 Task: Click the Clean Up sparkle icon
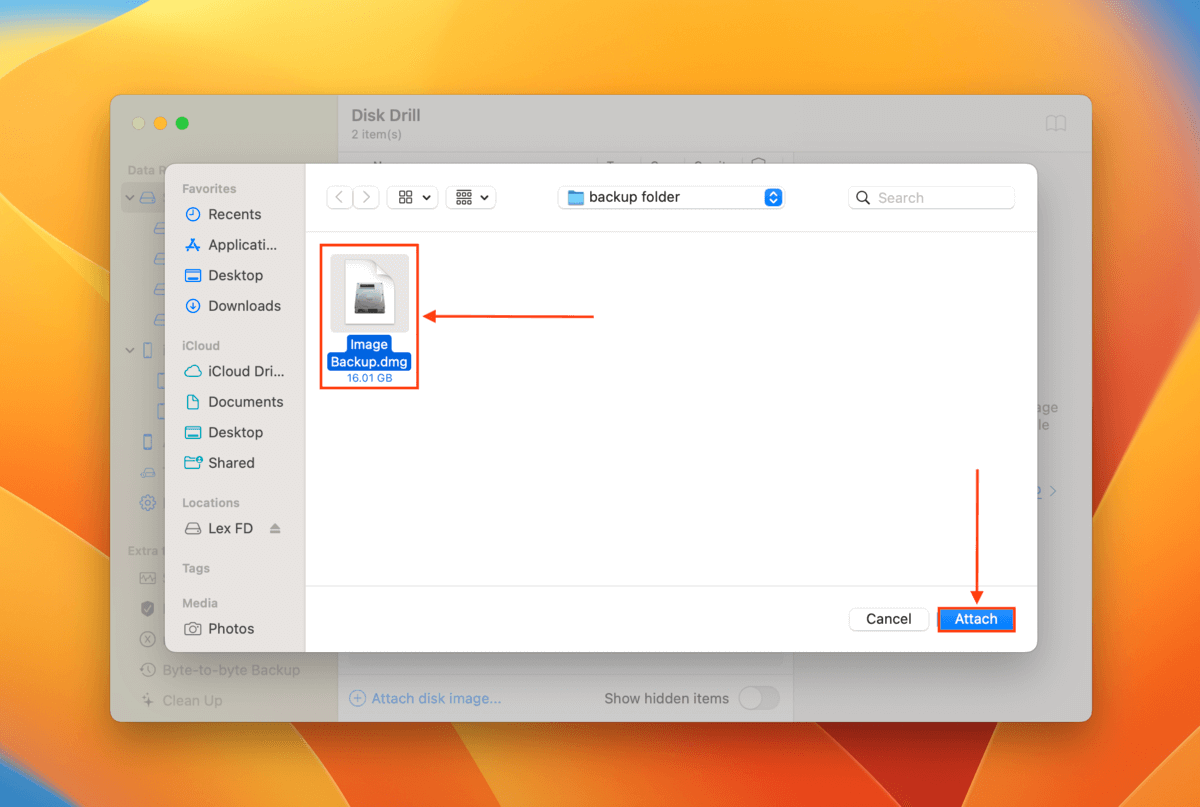point(147,701)
